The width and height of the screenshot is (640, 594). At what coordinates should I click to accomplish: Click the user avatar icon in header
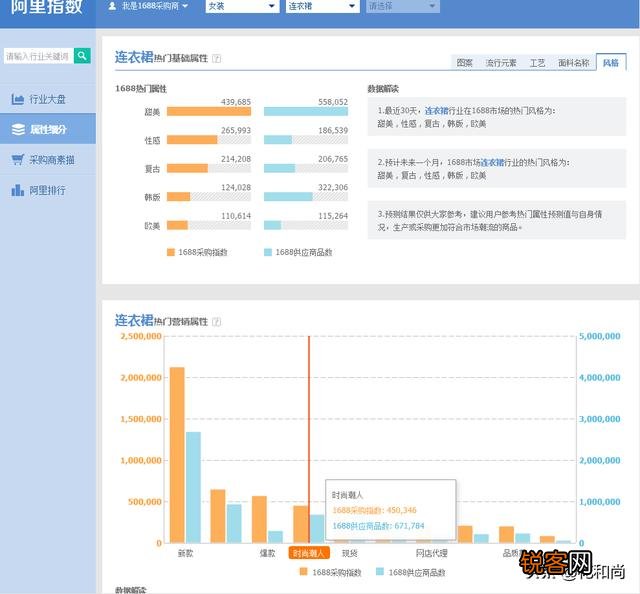pos(112,6)
